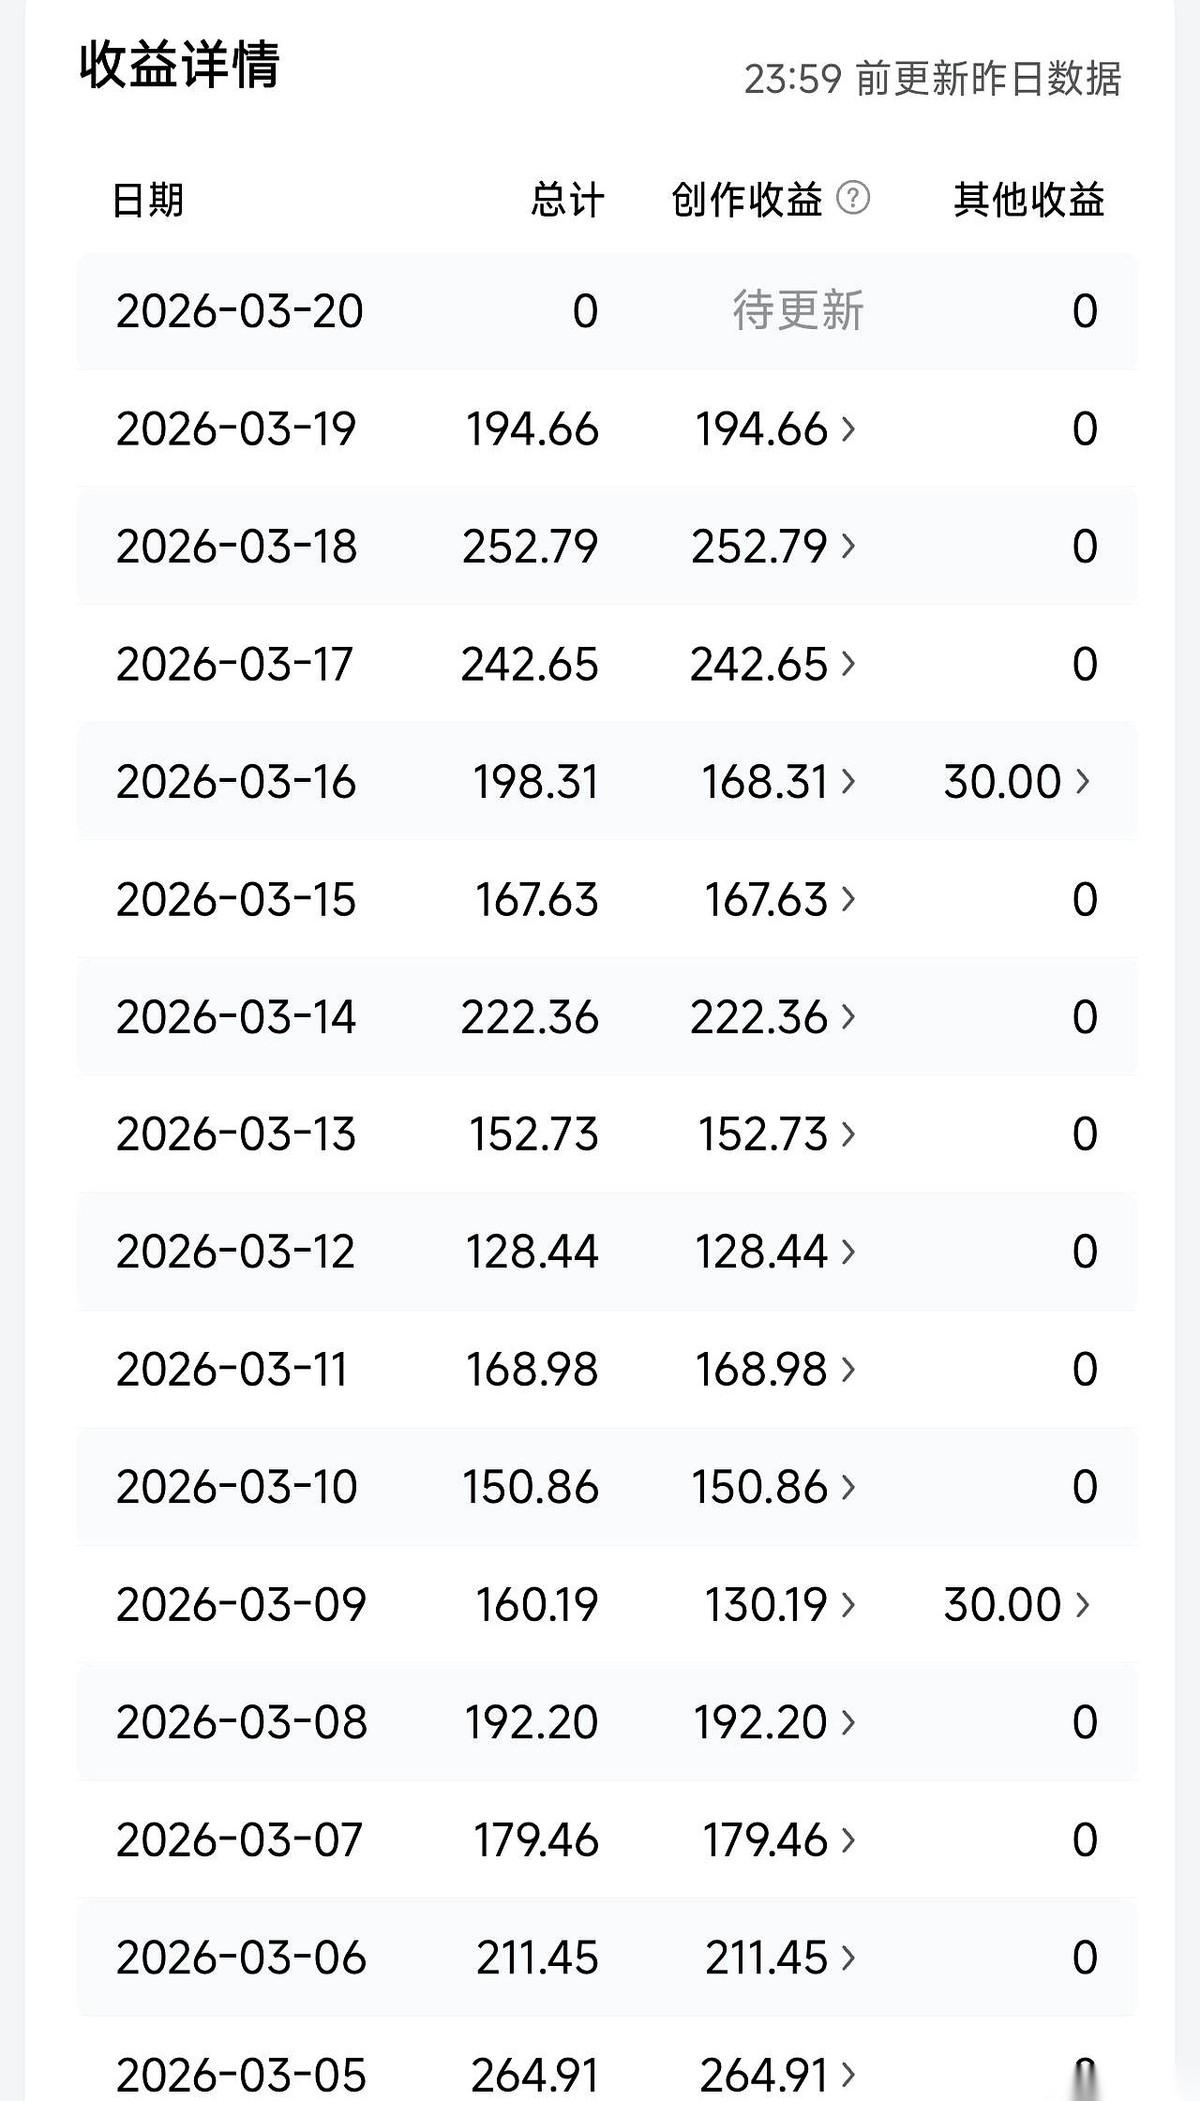Expand 194.66 creation income for 2026-03-19
The image size is (1200, 2101).
pos(776,429)
